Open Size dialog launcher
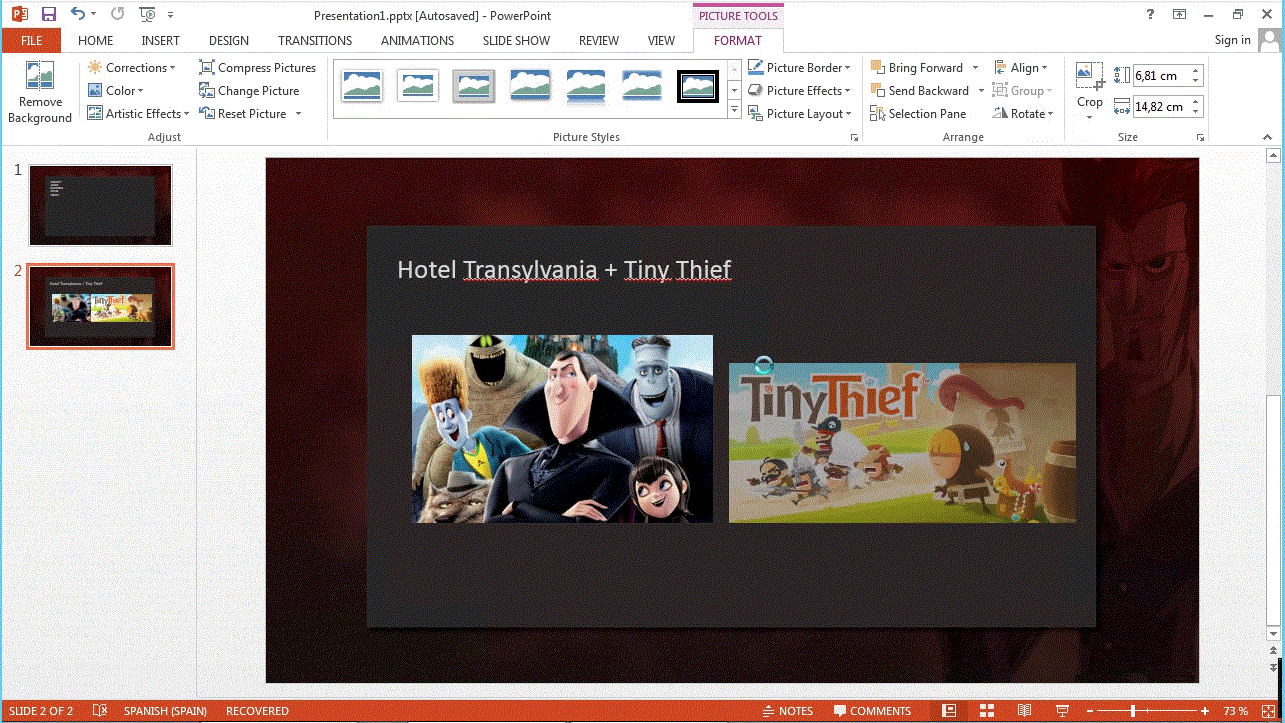The height and width of the screenshot is (723, 1285). [x=1199, y=138]
